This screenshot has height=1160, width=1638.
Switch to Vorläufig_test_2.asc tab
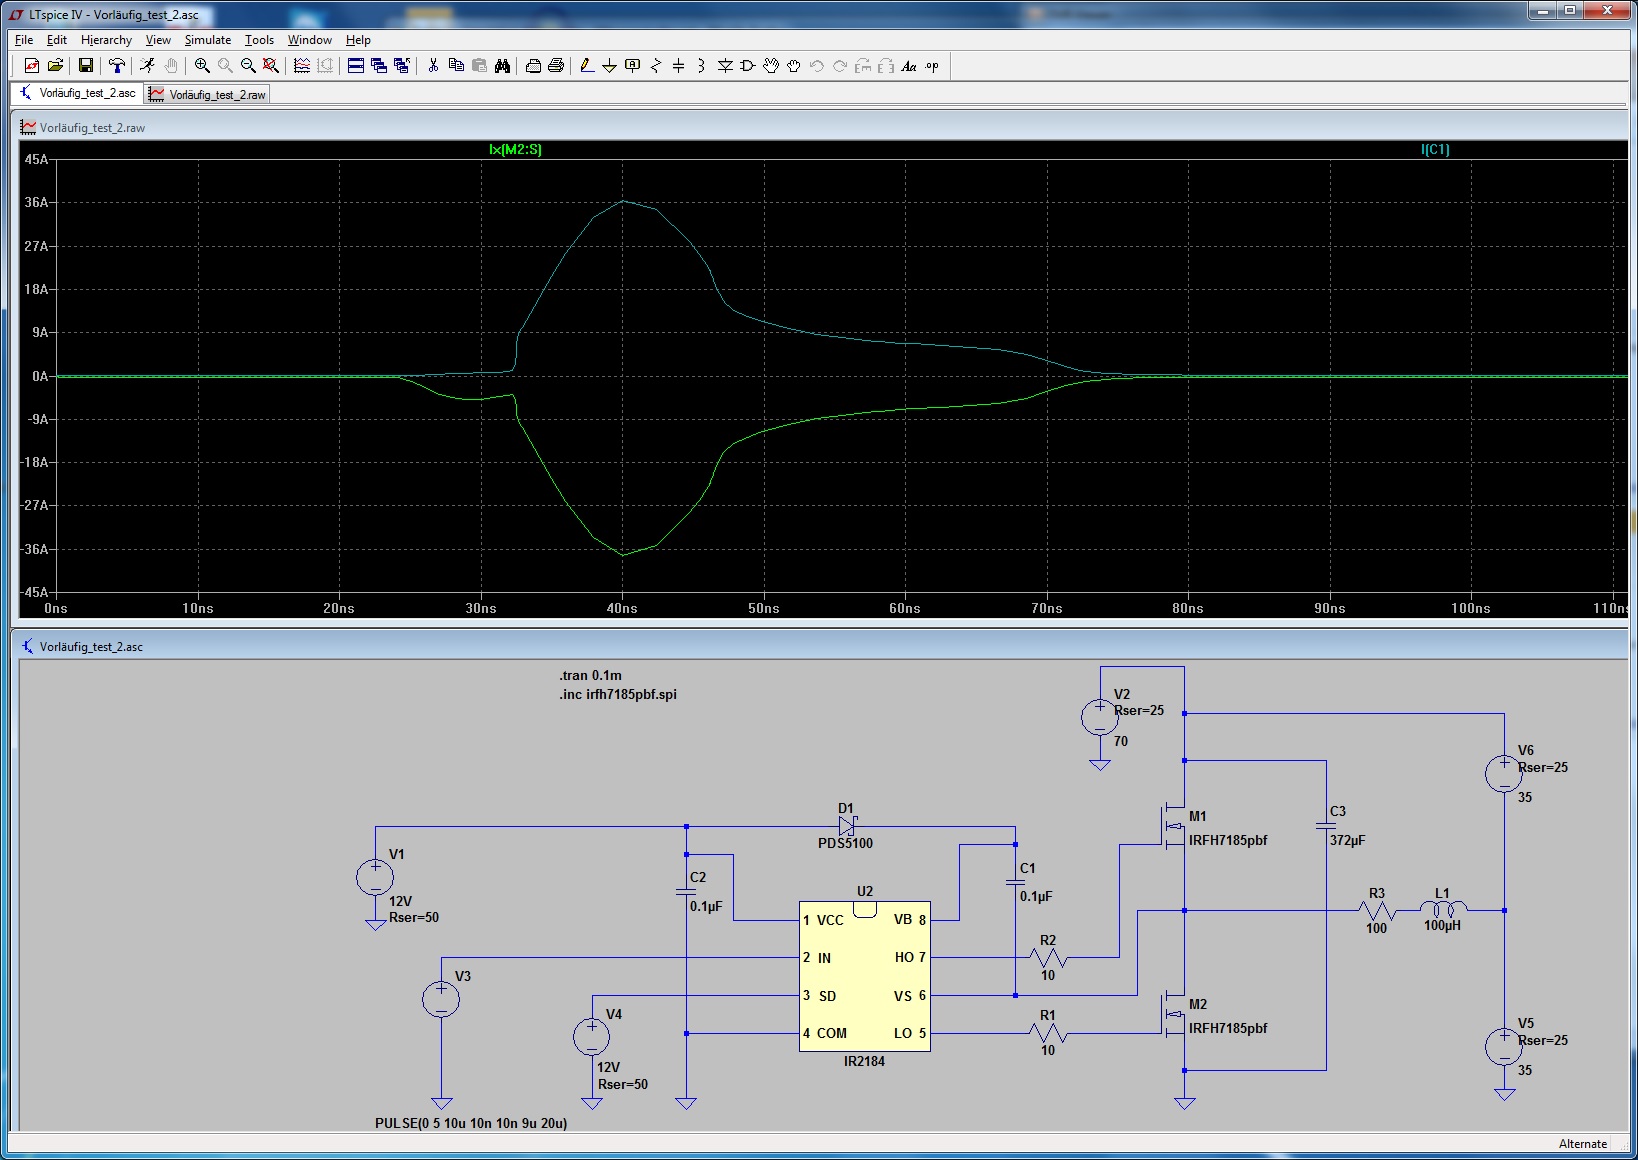coord(77,93)
